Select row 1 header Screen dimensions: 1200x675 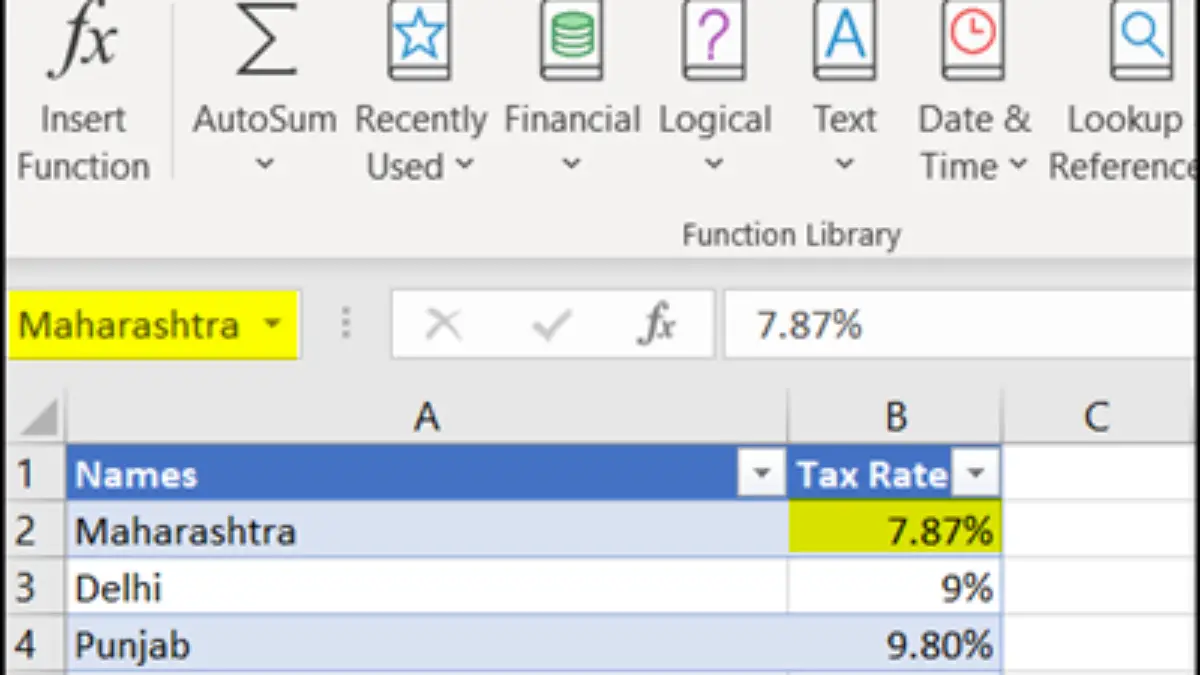tap(33, 474)
